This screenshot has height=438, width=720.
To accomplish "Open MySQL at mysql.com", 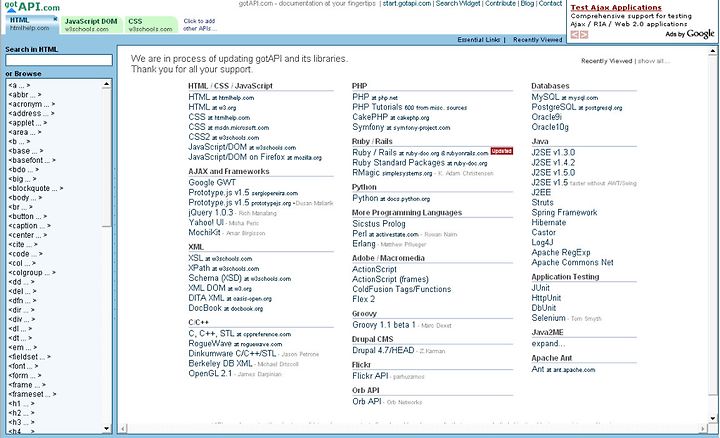I will pos(564,97).
